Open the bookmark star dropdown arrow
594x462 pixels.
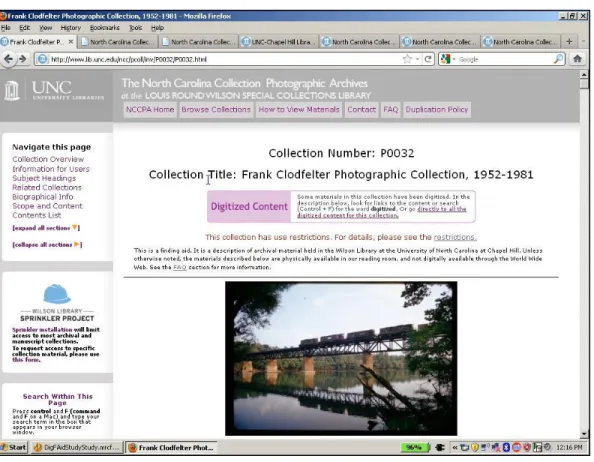pos(417,59)
